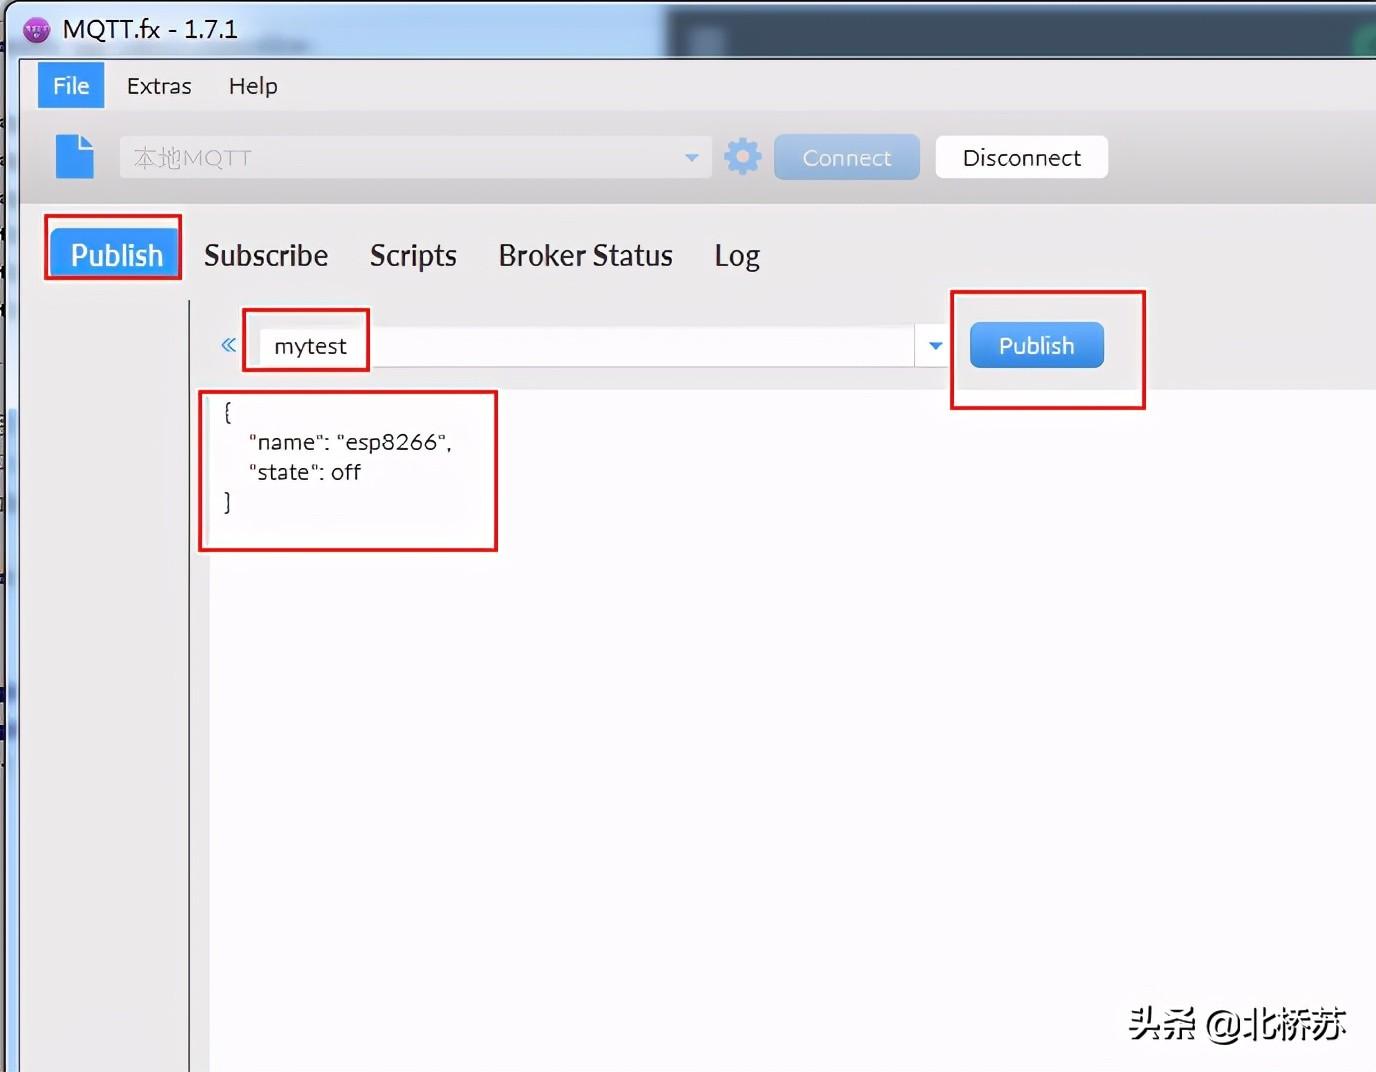Switch to the Subscribe tab
The width and height of the screenshot is (1376, 1072).
(266, 256)
